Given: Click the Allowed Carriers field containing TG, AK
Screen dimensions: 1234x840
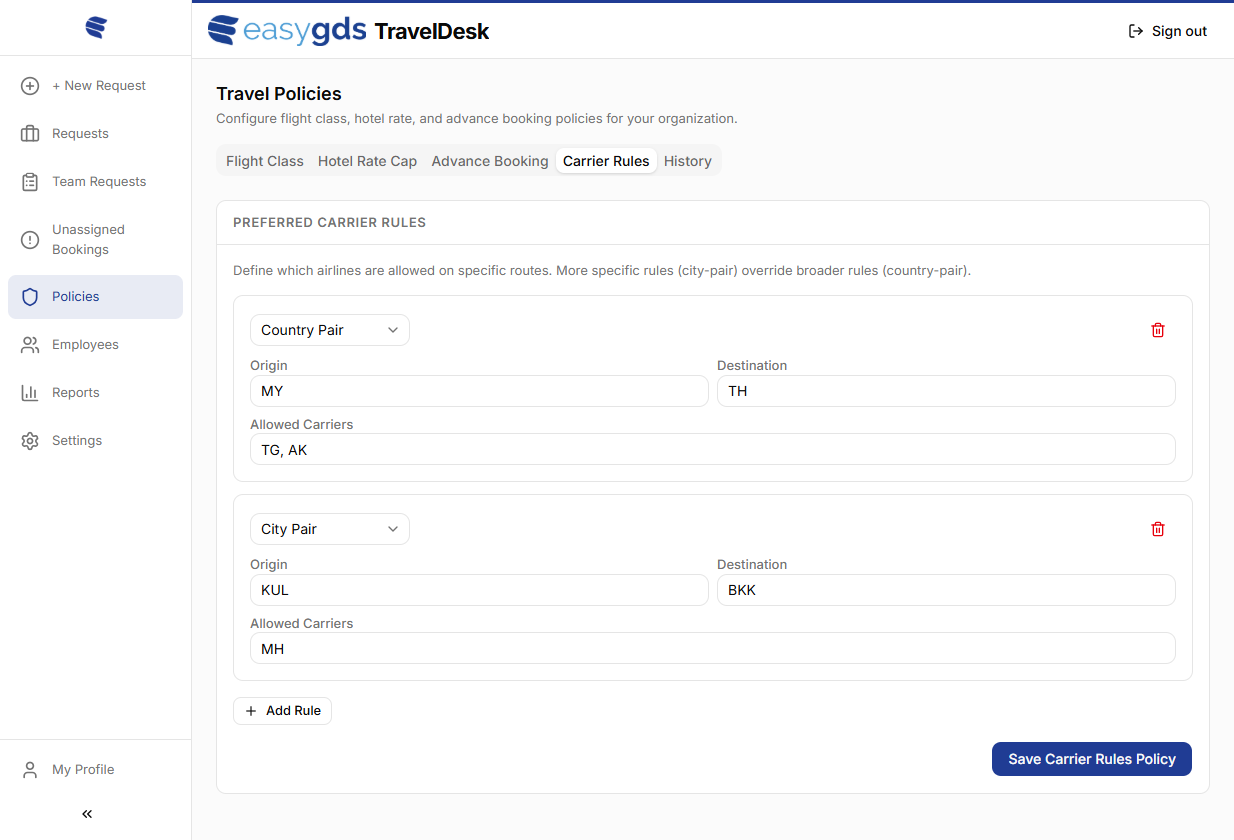Looking at the screenshot, I should pos(712,450).
